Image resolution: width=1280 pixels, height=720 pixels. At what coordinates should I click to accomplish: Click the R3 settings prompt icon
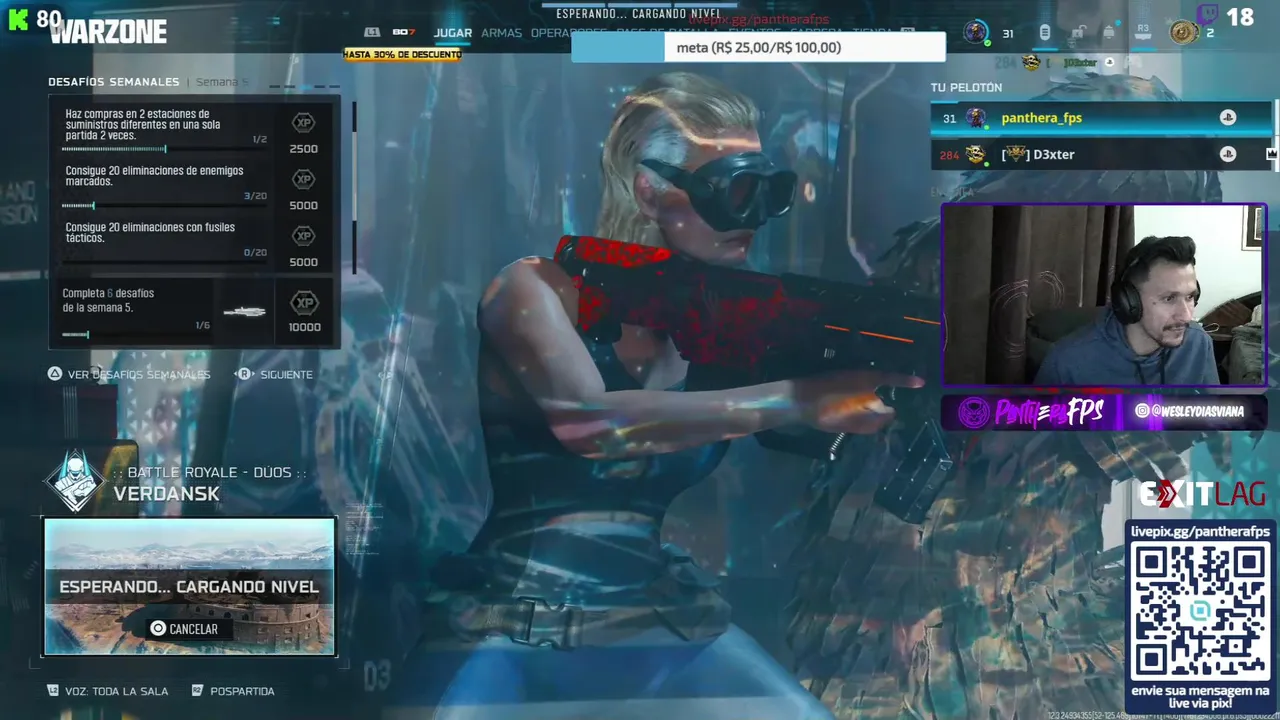pos(1144,32)
